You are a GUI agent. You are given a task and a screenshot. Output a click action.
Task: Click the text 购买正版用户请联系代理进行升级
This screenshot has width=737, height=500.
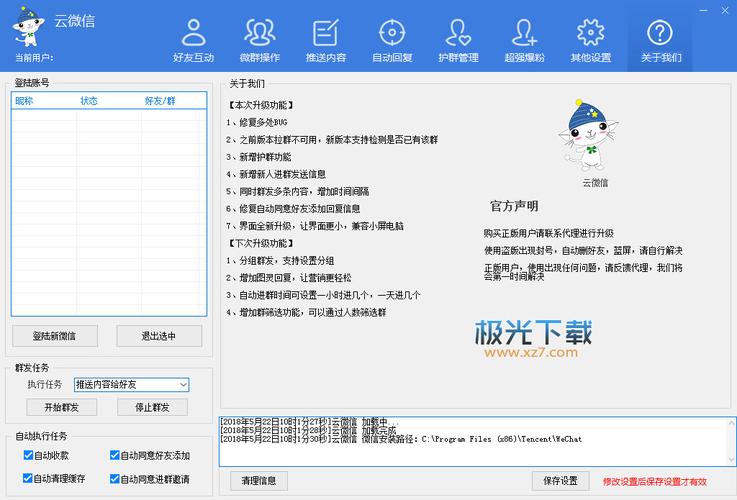tap(549, 233)
